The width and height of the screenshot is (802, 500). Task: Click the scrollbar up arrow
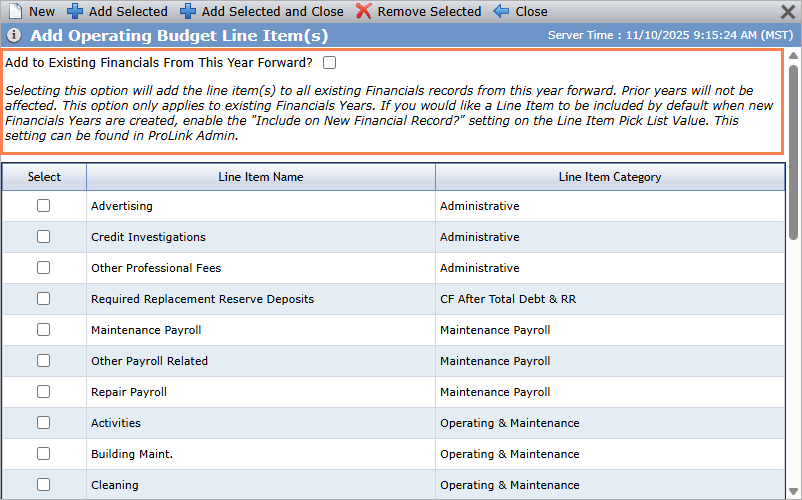[793, 55]
